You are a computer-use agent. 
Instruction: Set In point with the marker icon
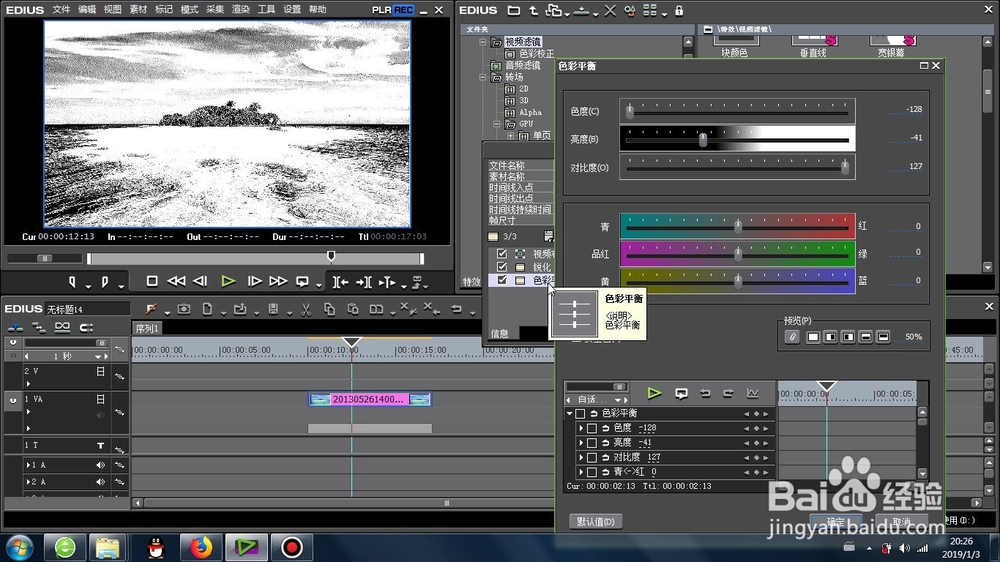pyautogui.click(x=72, y=281)
